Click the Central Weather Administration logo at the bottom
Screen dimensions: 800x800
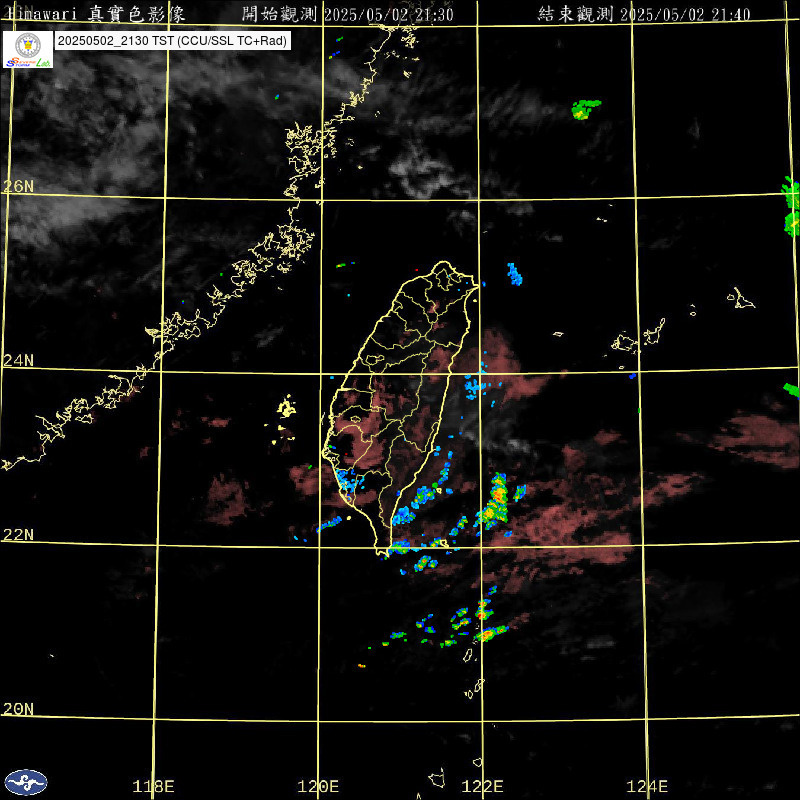[x=26, y=782]
